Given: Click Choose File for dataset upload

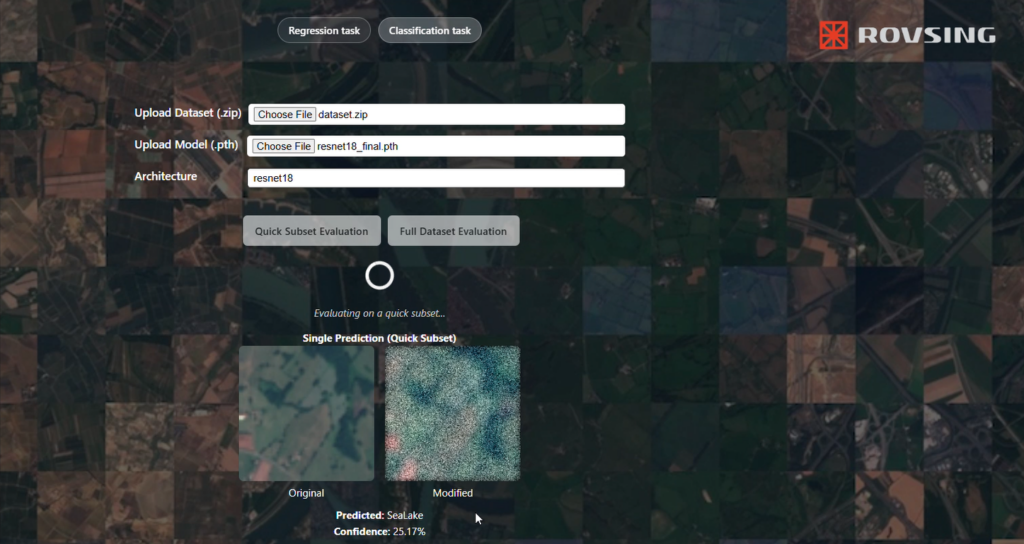Looking at the screenshot, I should click(x=285, y=114).
